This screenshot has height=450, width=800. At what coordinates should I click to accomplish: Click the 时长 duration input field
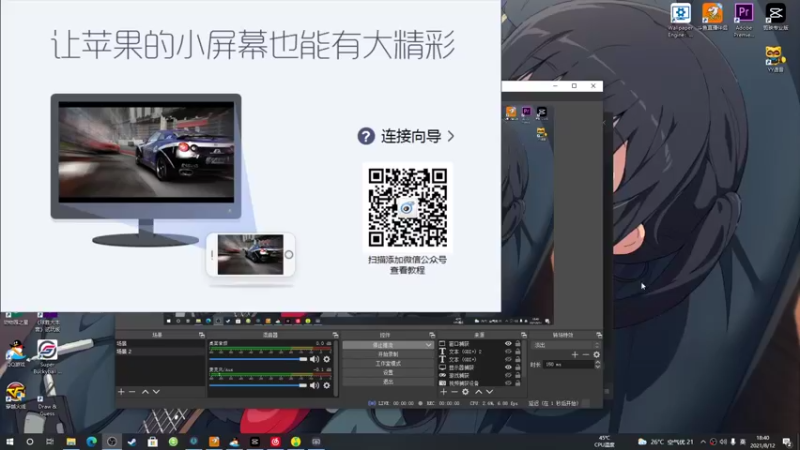(x=568, y=365)
